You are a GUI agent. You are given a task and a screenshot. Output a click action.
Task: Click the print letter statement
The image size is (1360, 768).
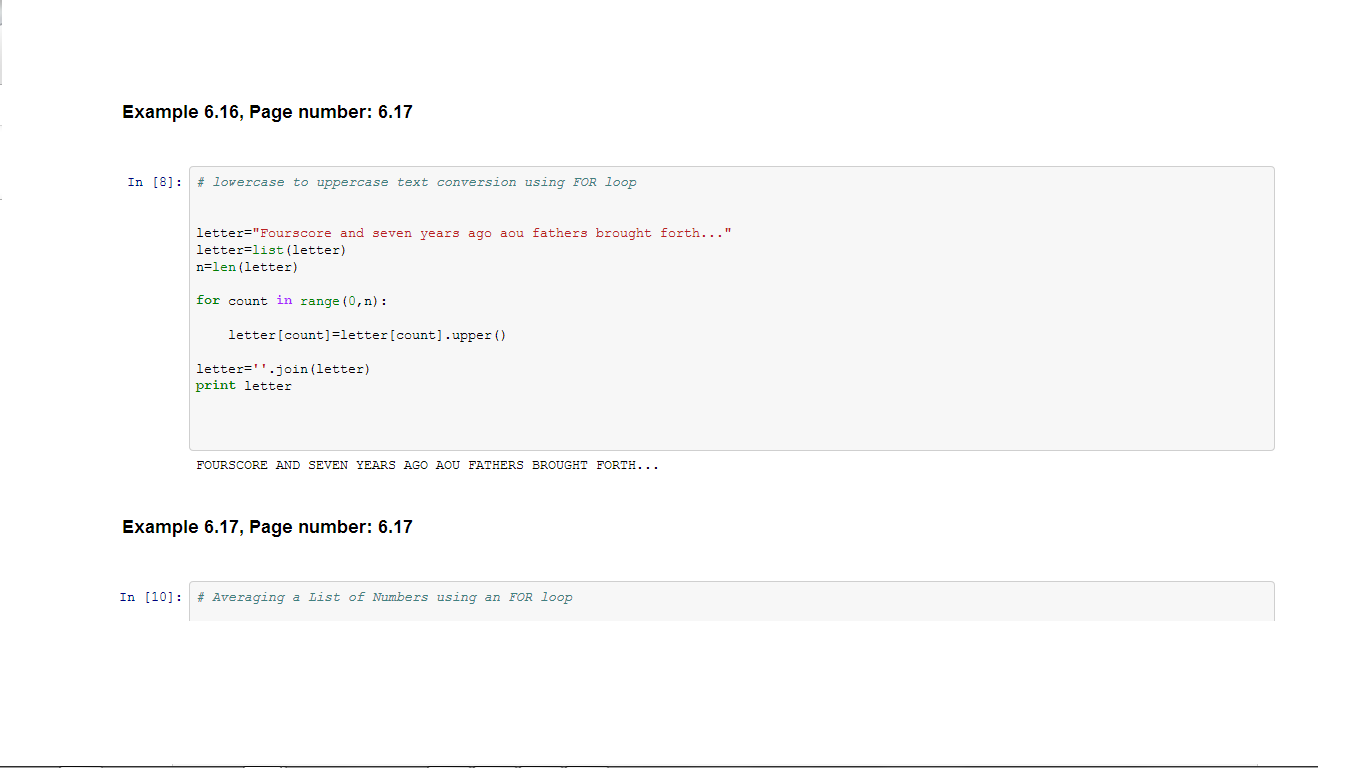244,386
